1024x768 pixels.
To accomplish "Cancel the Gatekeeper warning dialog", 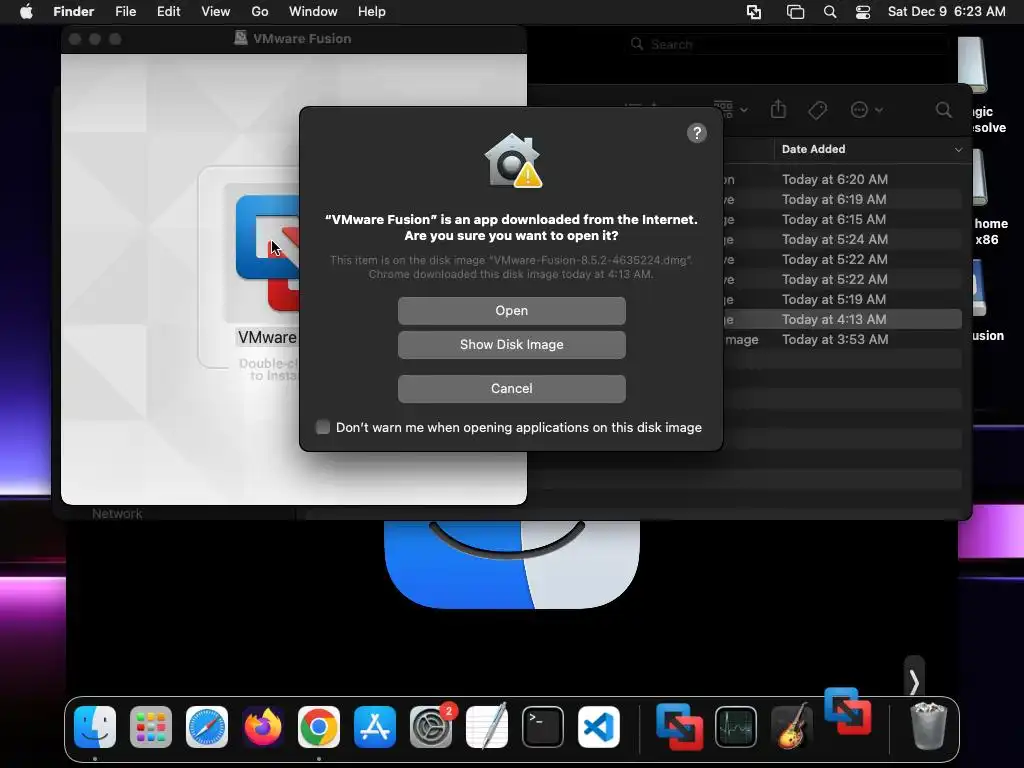I will [x=511, y=389].
